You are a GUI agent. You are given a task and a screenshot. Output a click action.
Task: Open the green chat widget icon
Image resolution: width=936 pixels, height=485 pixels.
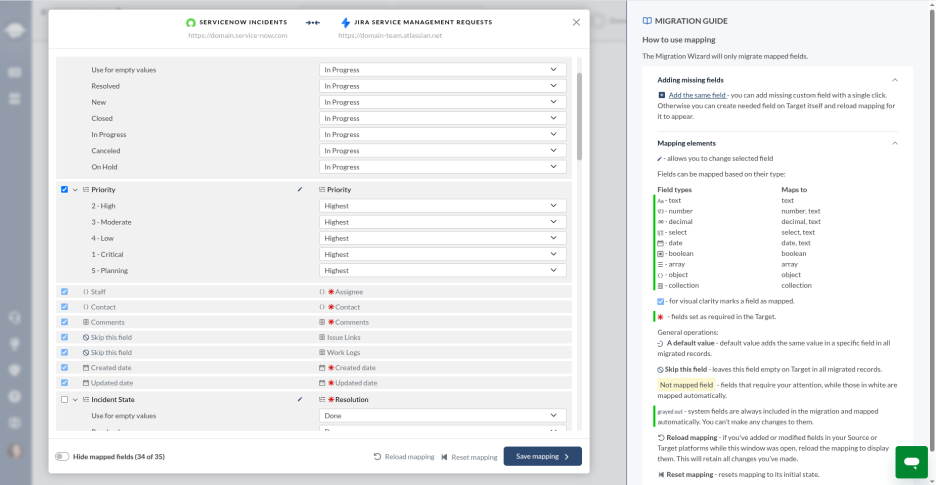[911, 462]
